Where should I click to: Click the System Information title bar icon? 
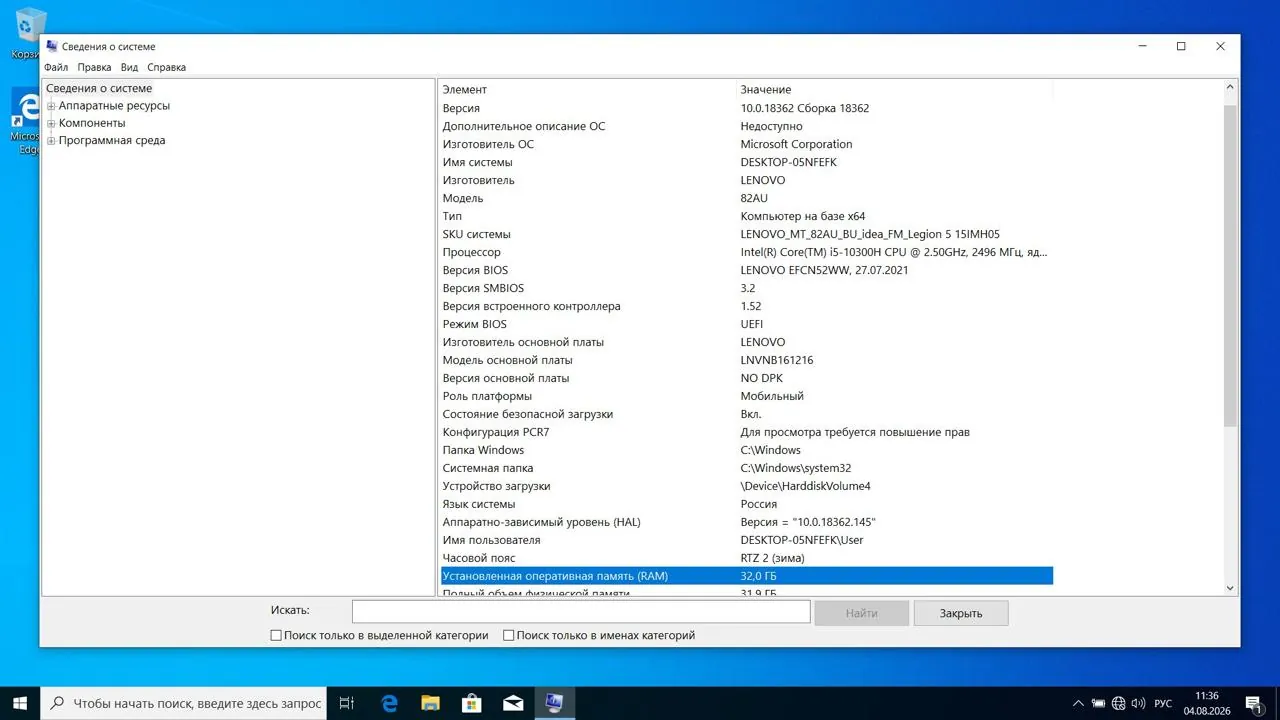pyautogui.click(x=51, y=46)
